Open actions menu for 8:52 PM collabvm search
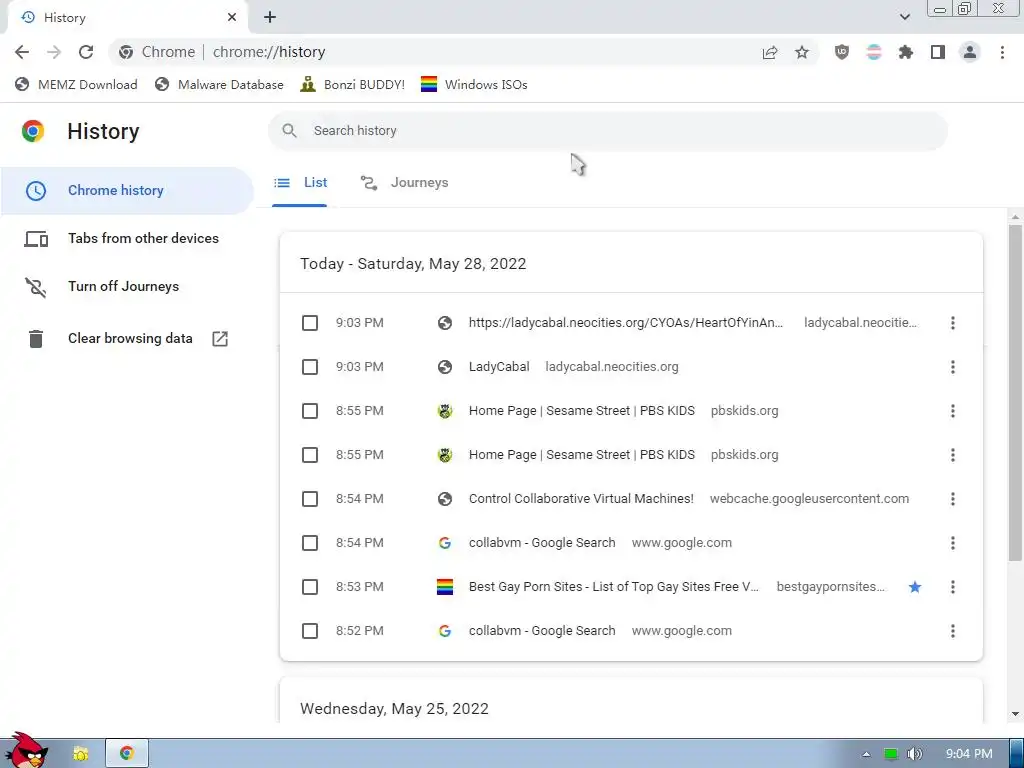The width and height of the screenshot is (1024, 768). (953, 631)
